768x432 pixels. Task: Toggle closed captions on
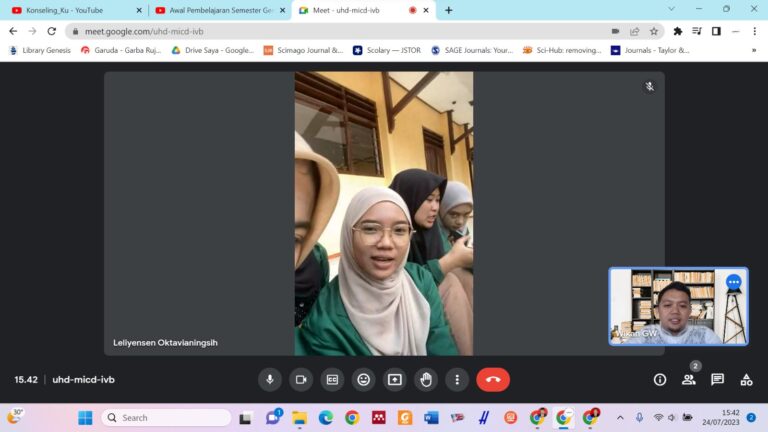[332, 380]
